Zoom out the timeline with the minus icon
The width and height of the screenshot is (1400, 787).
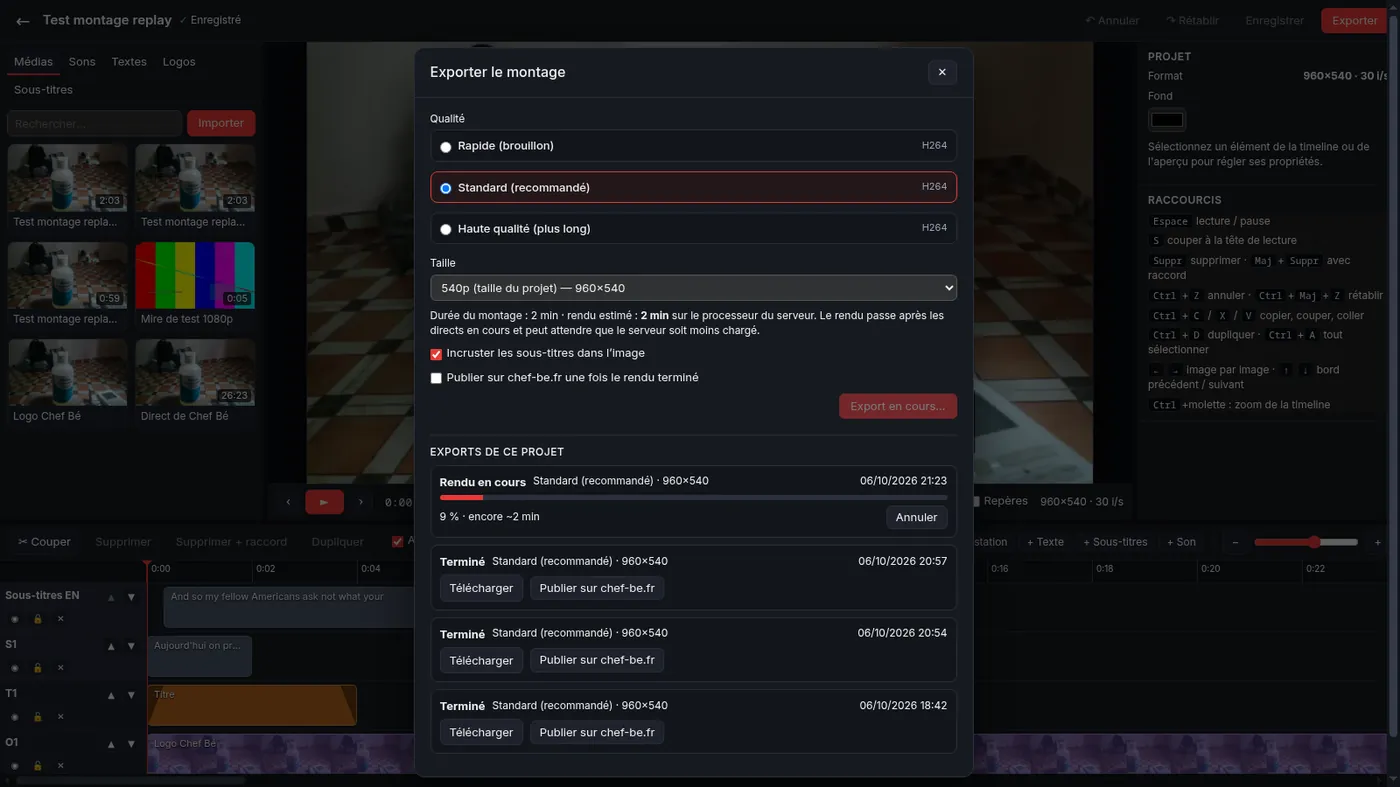click(1235, 542)
